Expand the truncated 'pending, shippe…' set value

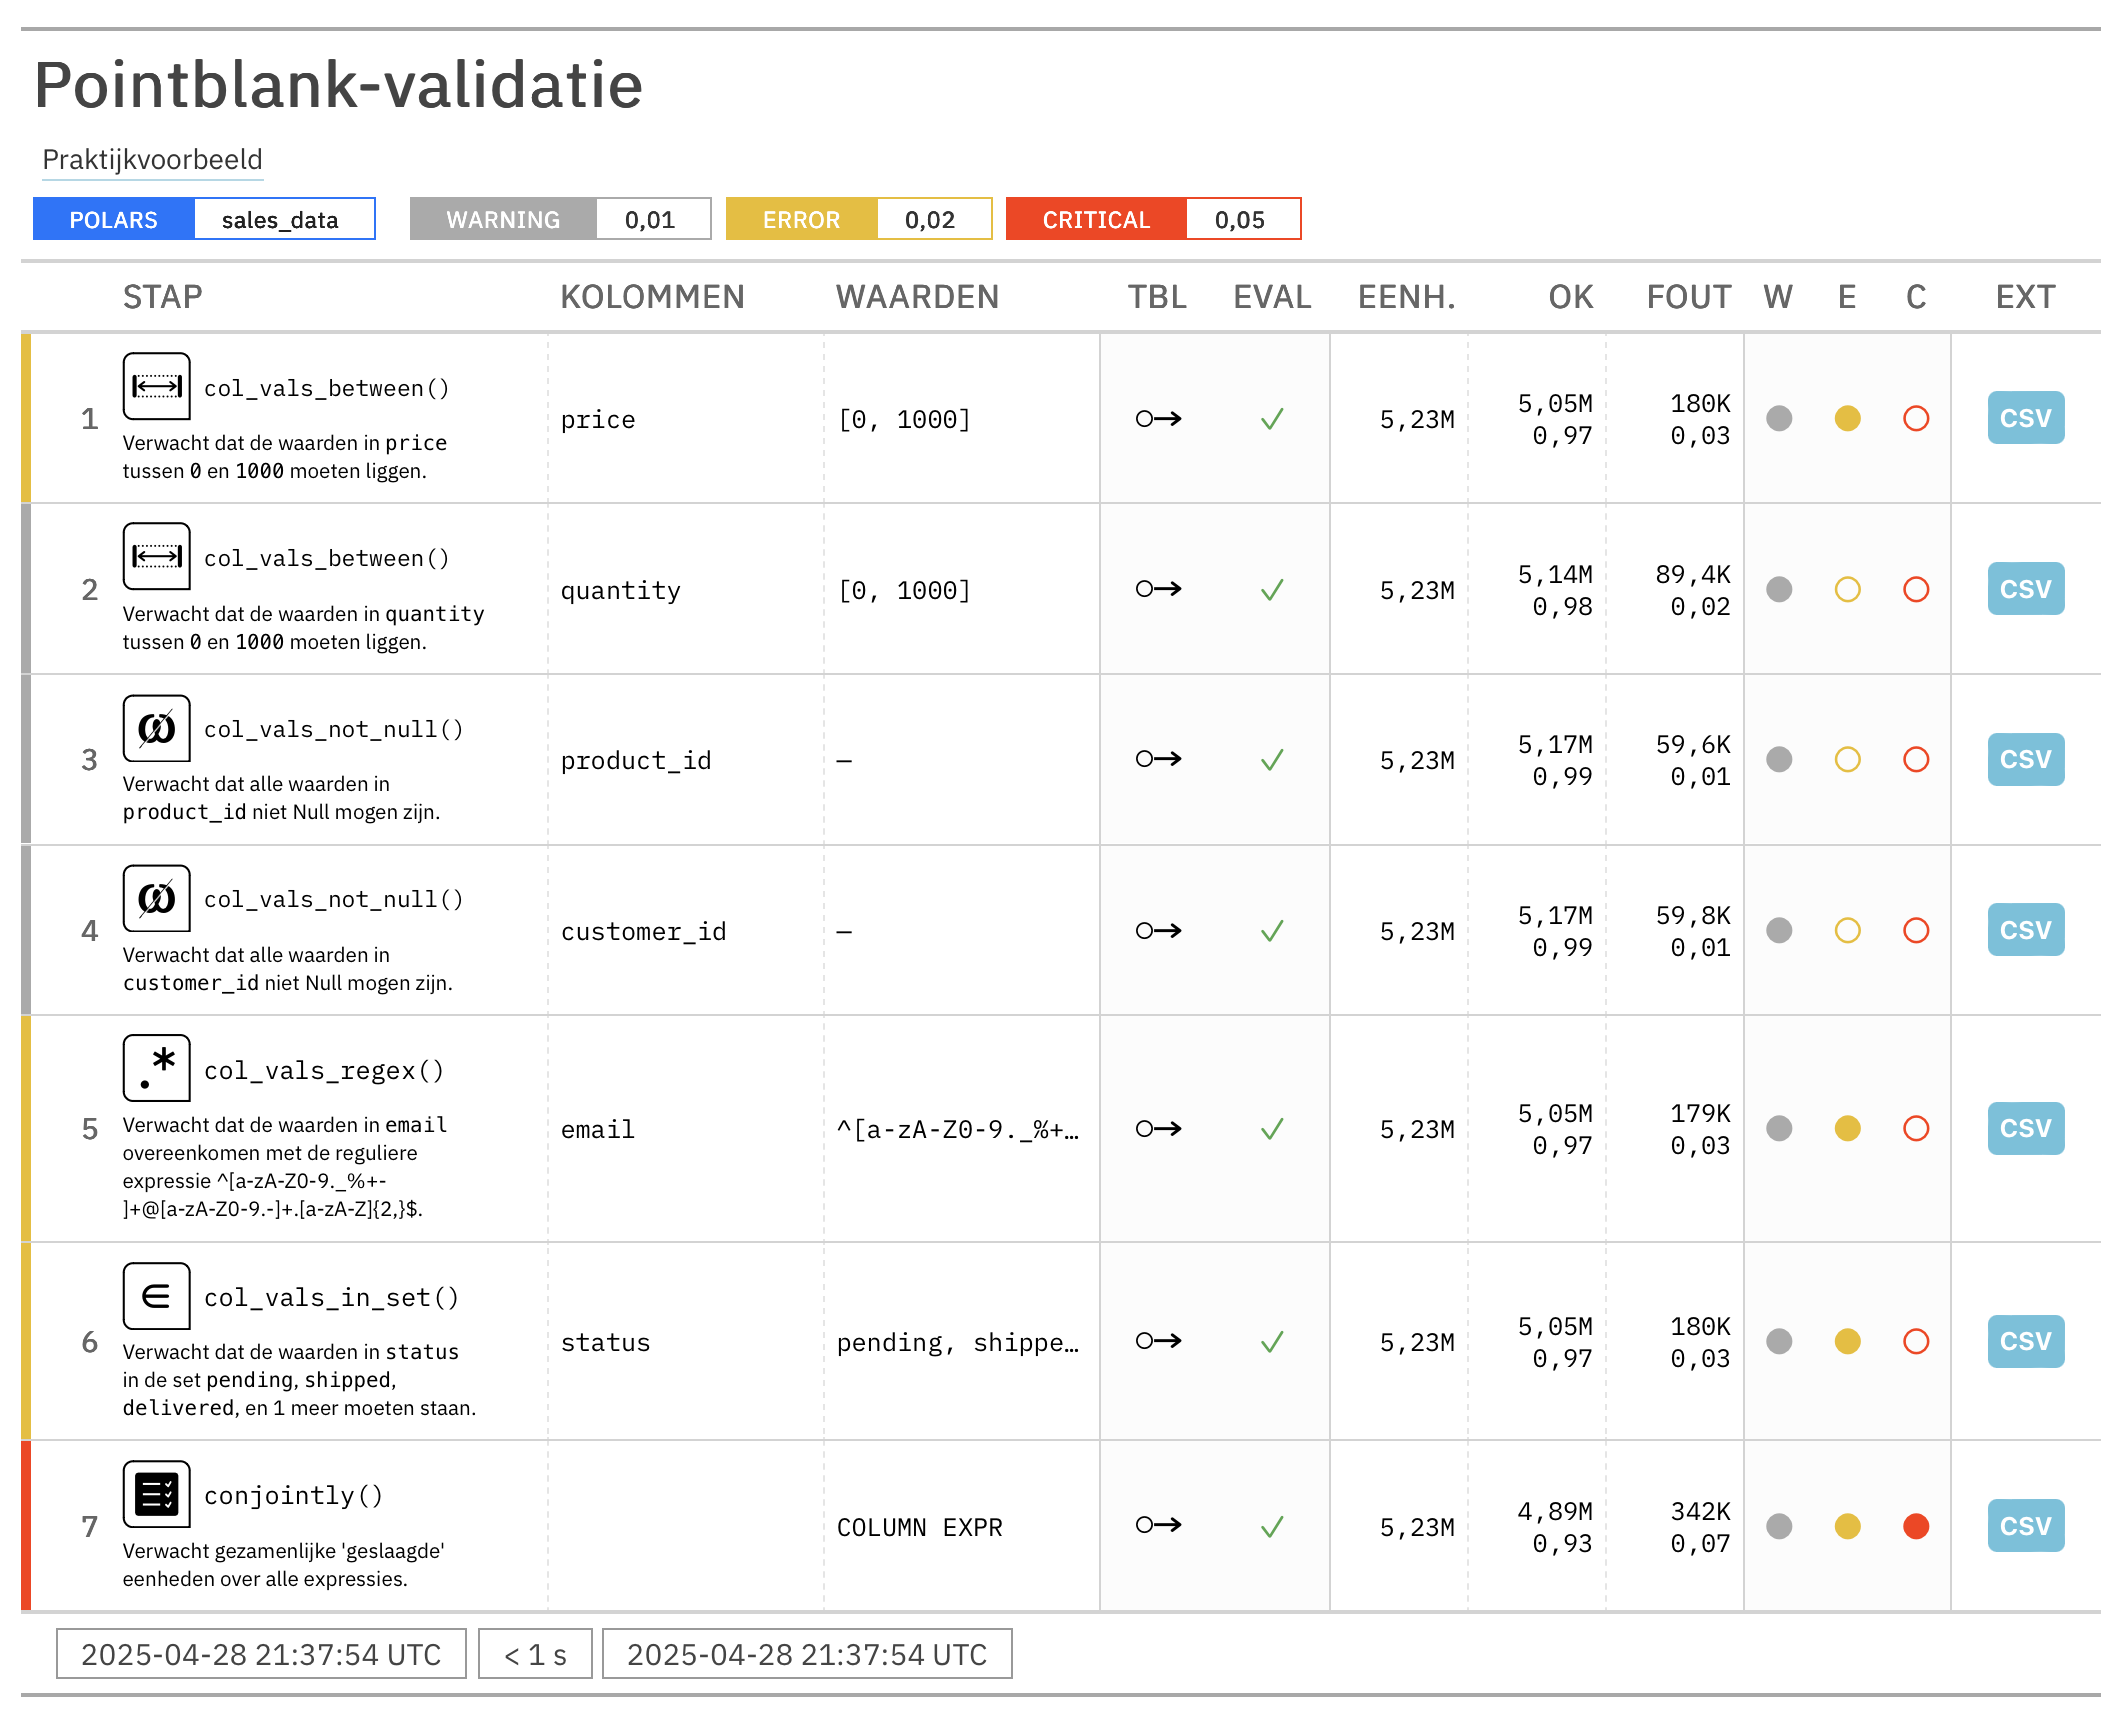coord(957,1342)
